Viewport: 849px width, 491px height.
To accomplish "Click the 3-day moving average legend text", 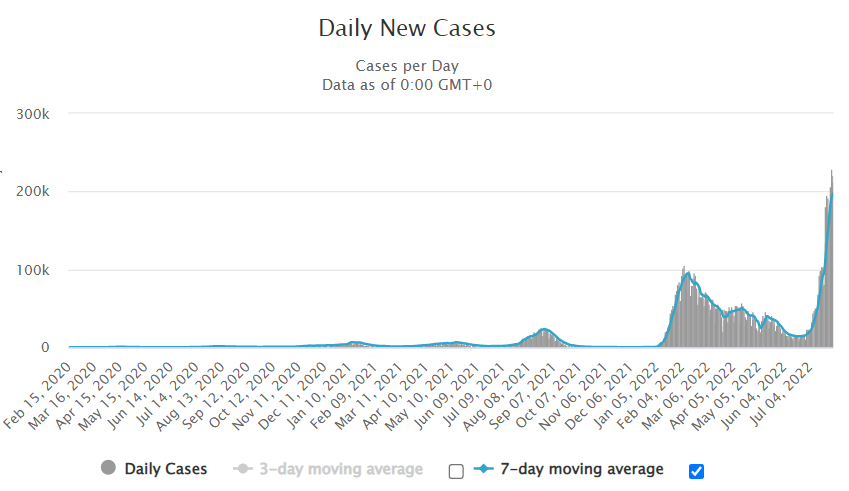I will tap(341, 468).
